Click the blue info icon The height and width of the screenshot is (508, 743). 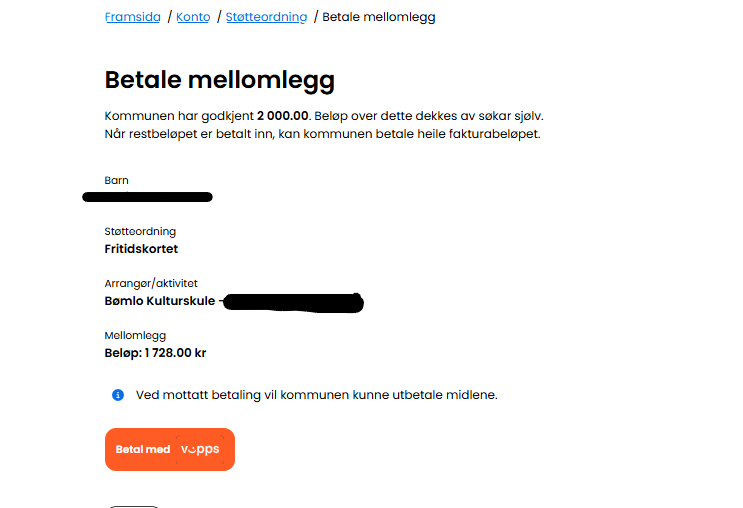pyautogui.click(x=117, y=395)
